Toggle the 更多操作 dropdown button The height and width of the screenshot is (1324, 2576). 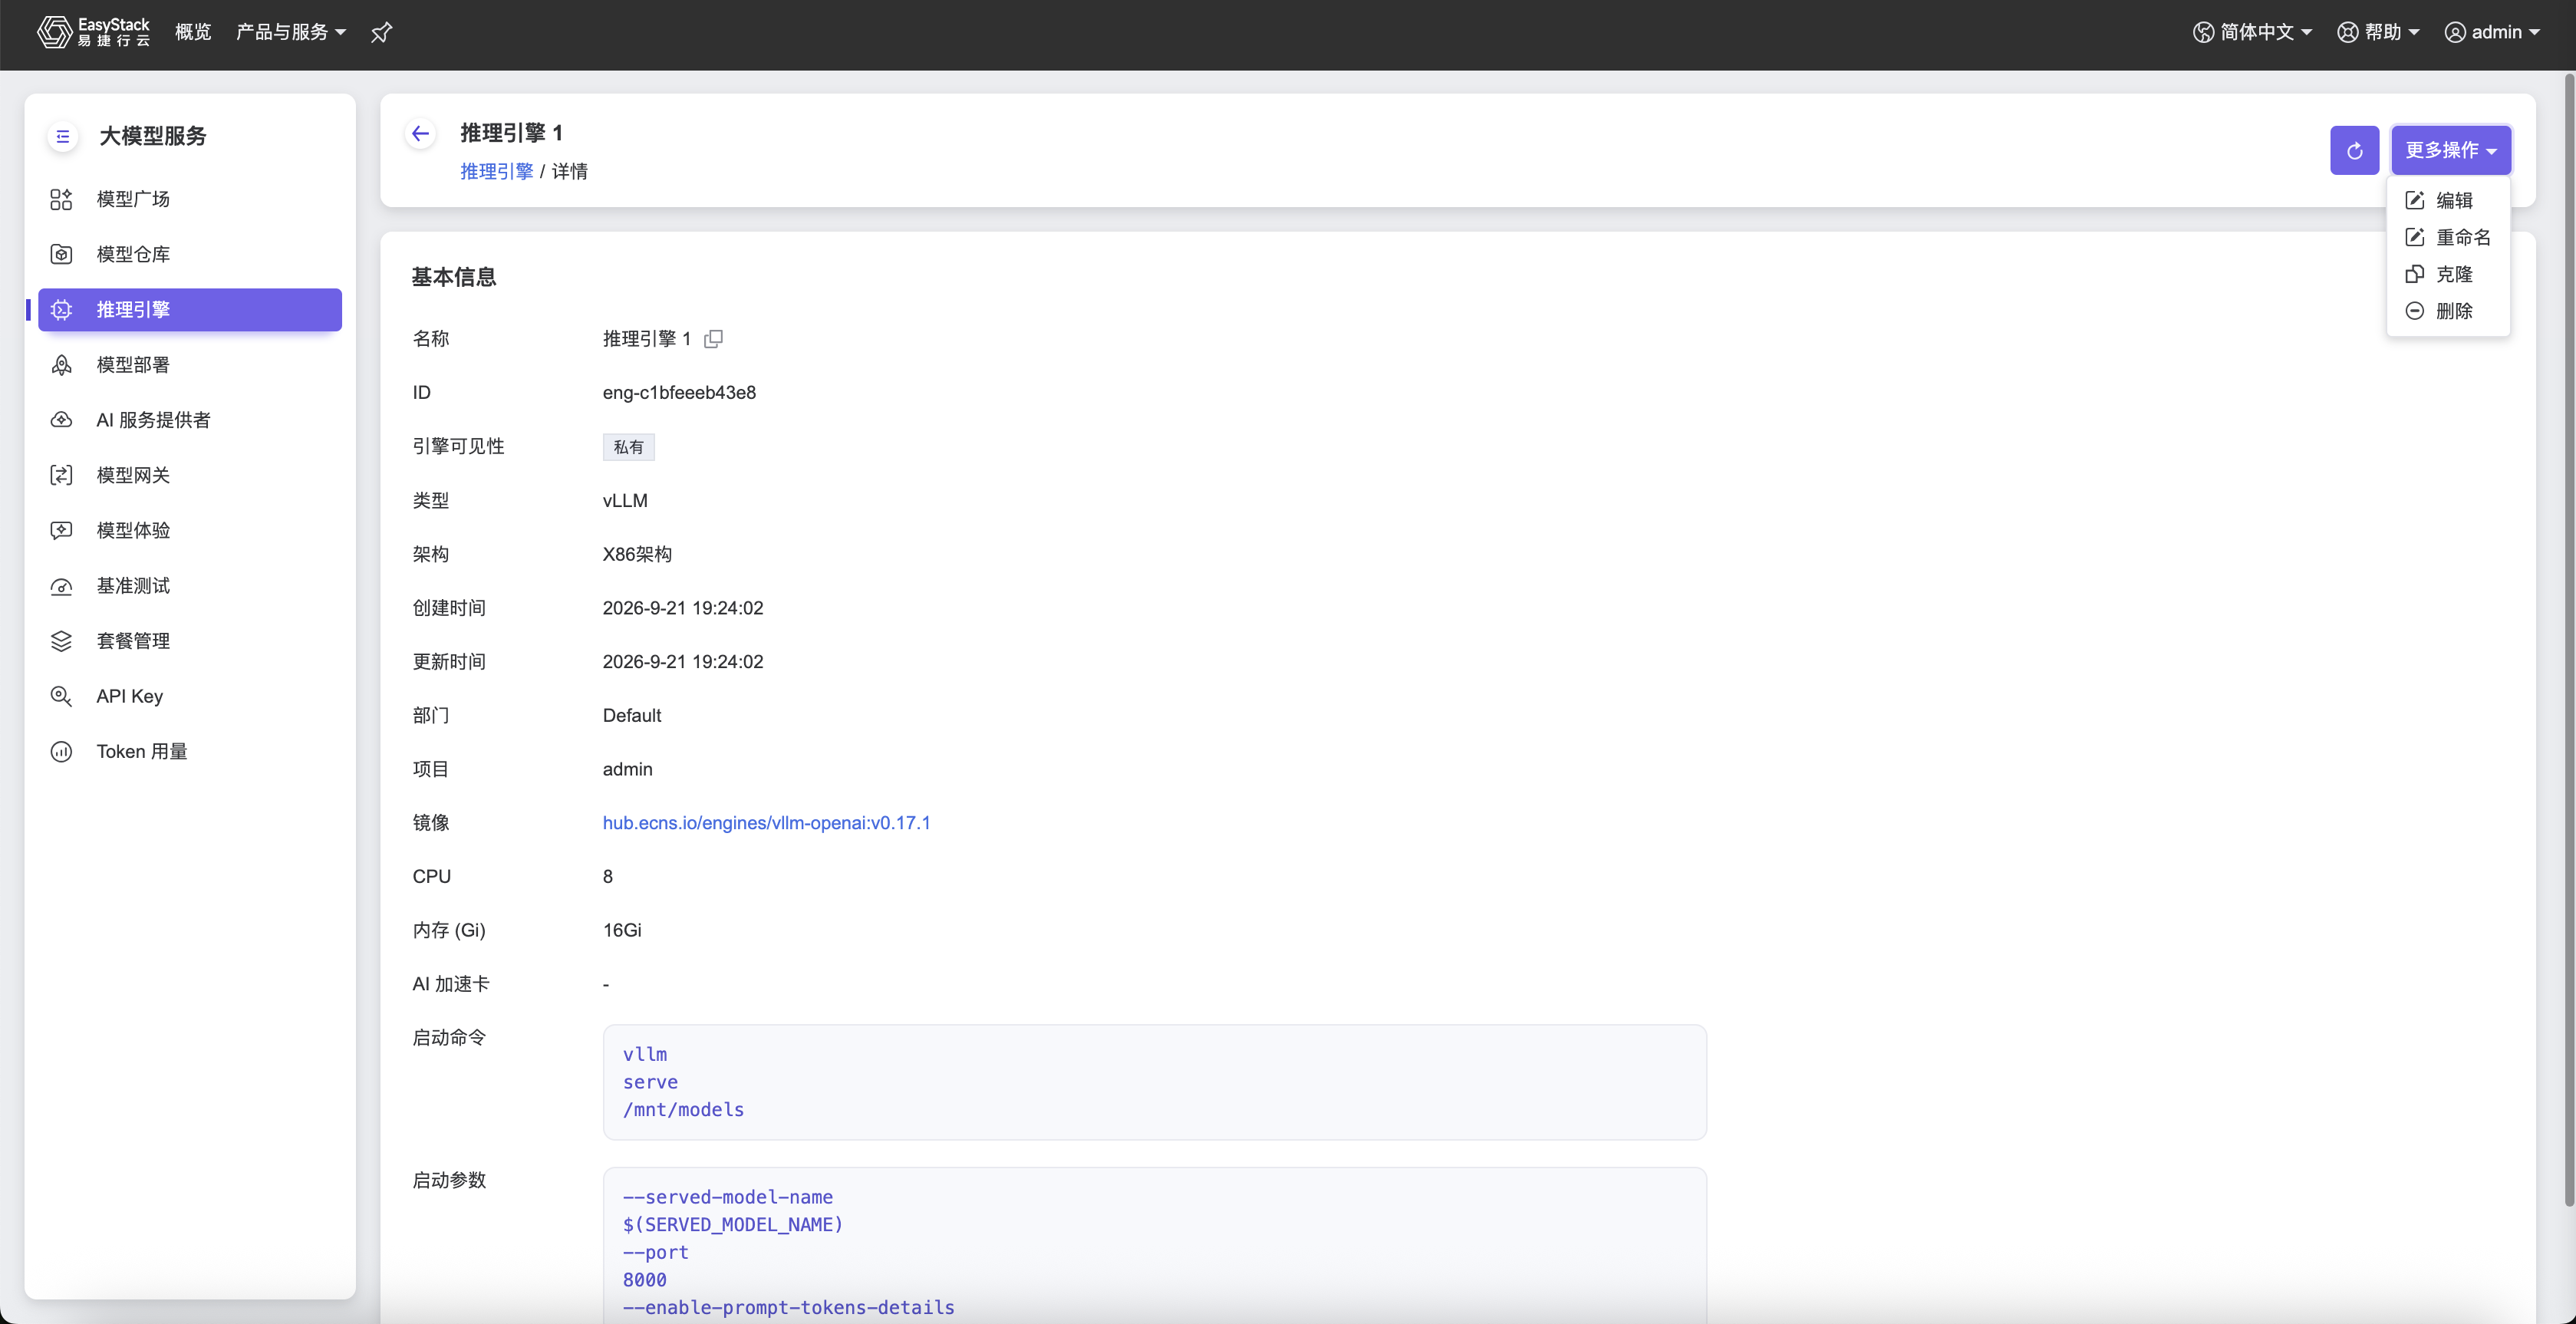pyautogui.click(x=2451, y=150)
